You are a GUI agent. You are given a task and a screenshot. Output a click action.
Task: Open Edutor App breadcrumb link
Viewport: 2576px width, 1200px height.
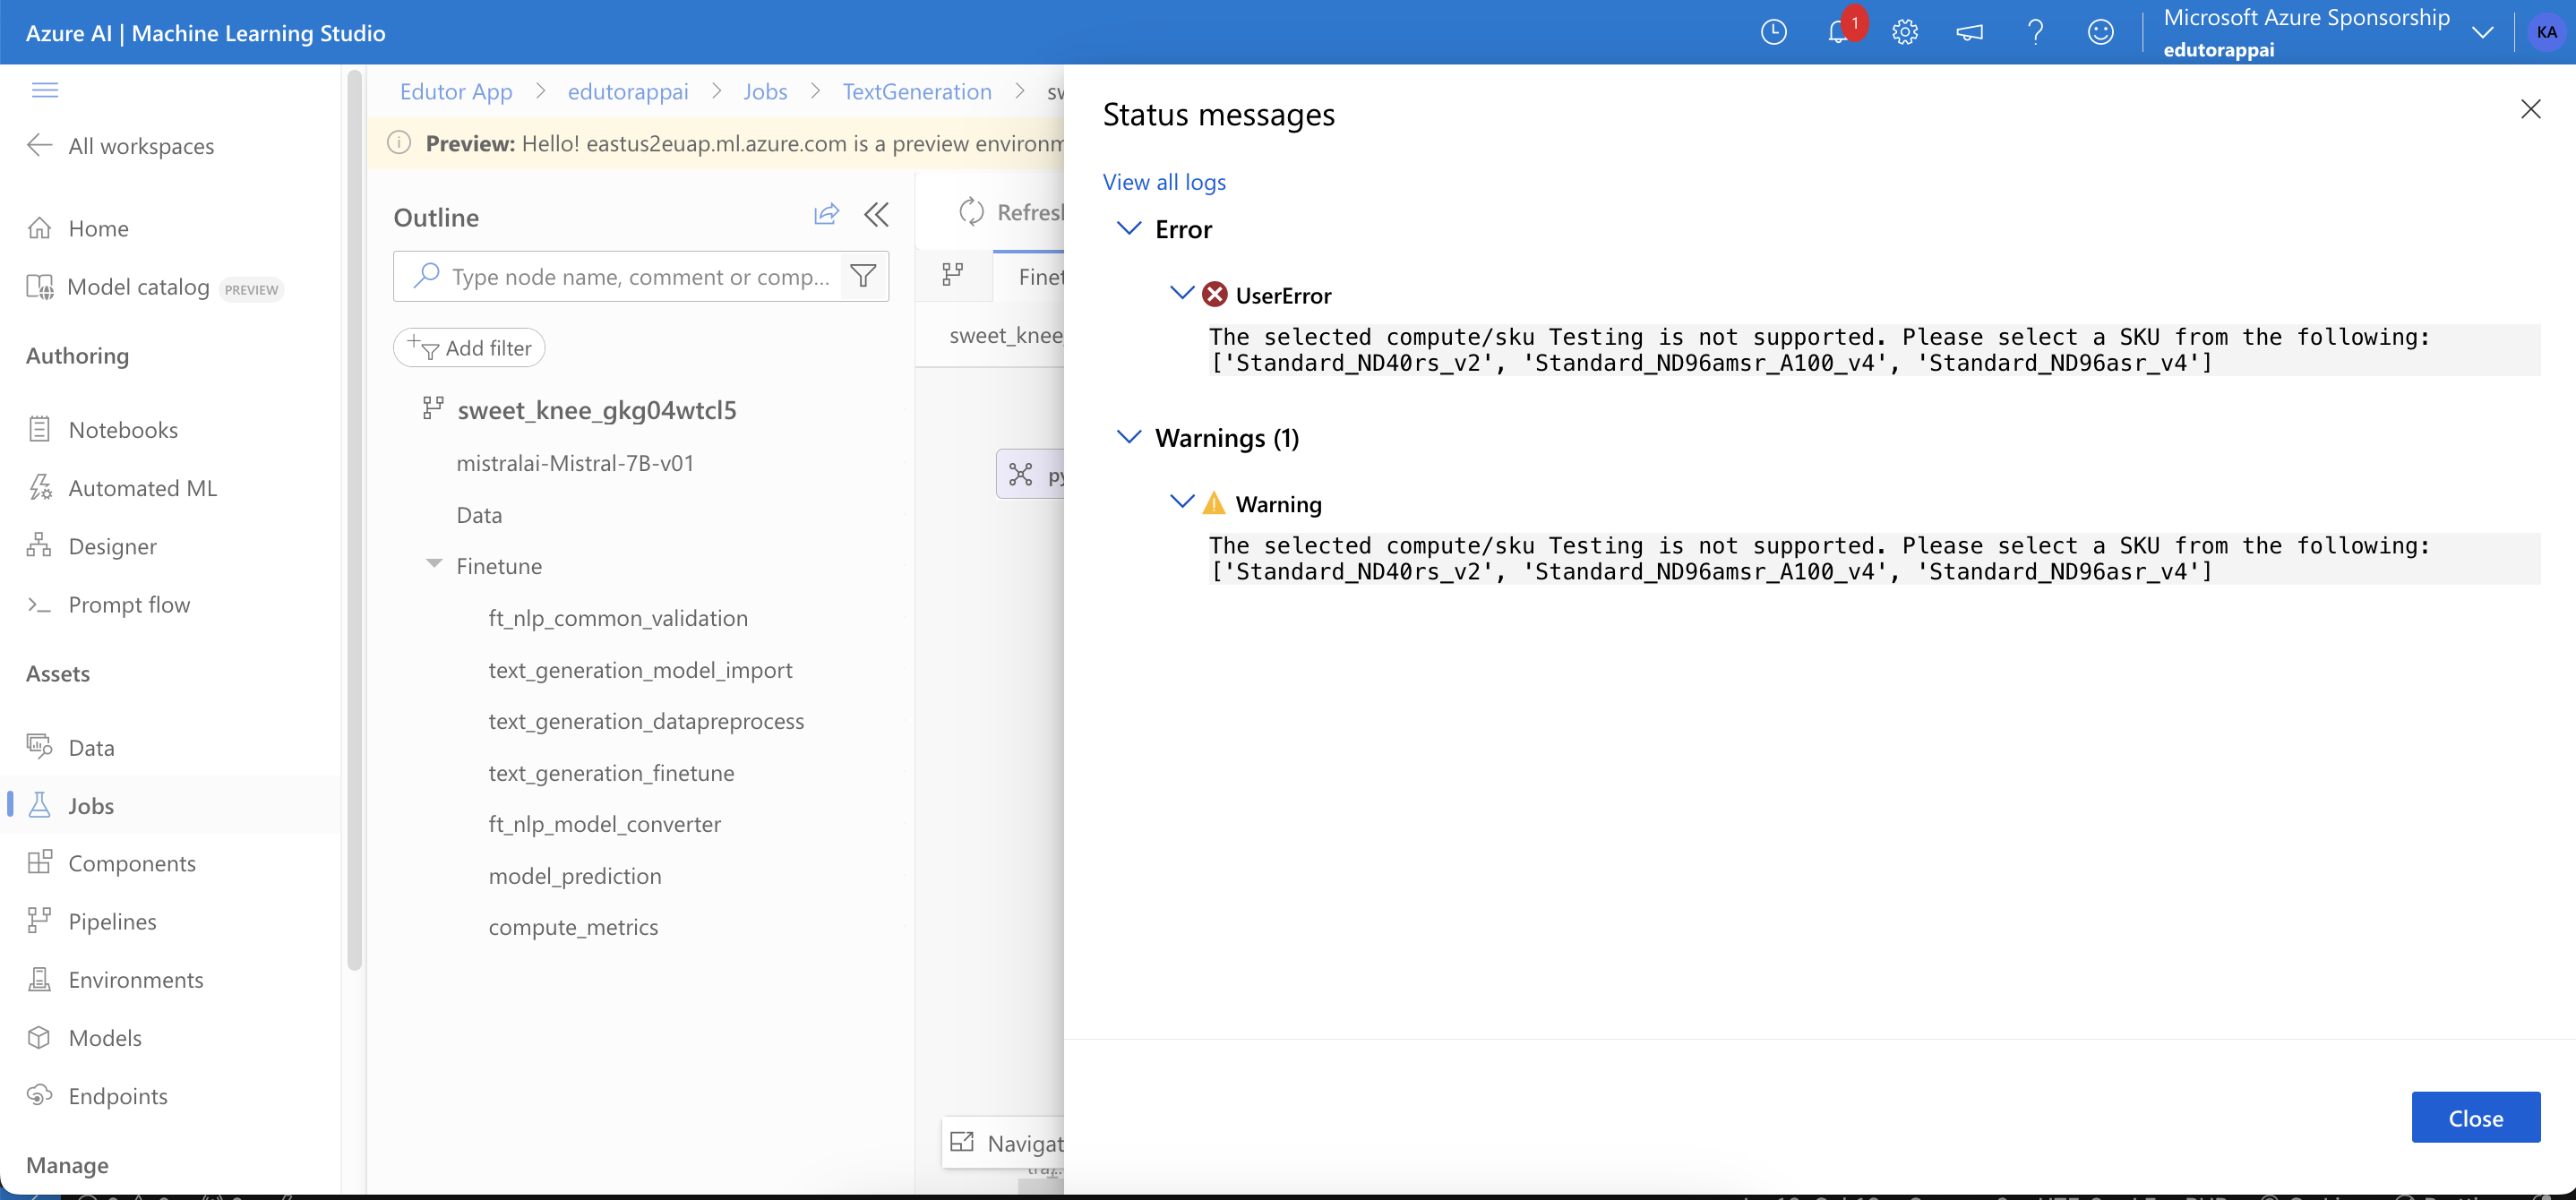pyautogui.click(x=456, y=91)
